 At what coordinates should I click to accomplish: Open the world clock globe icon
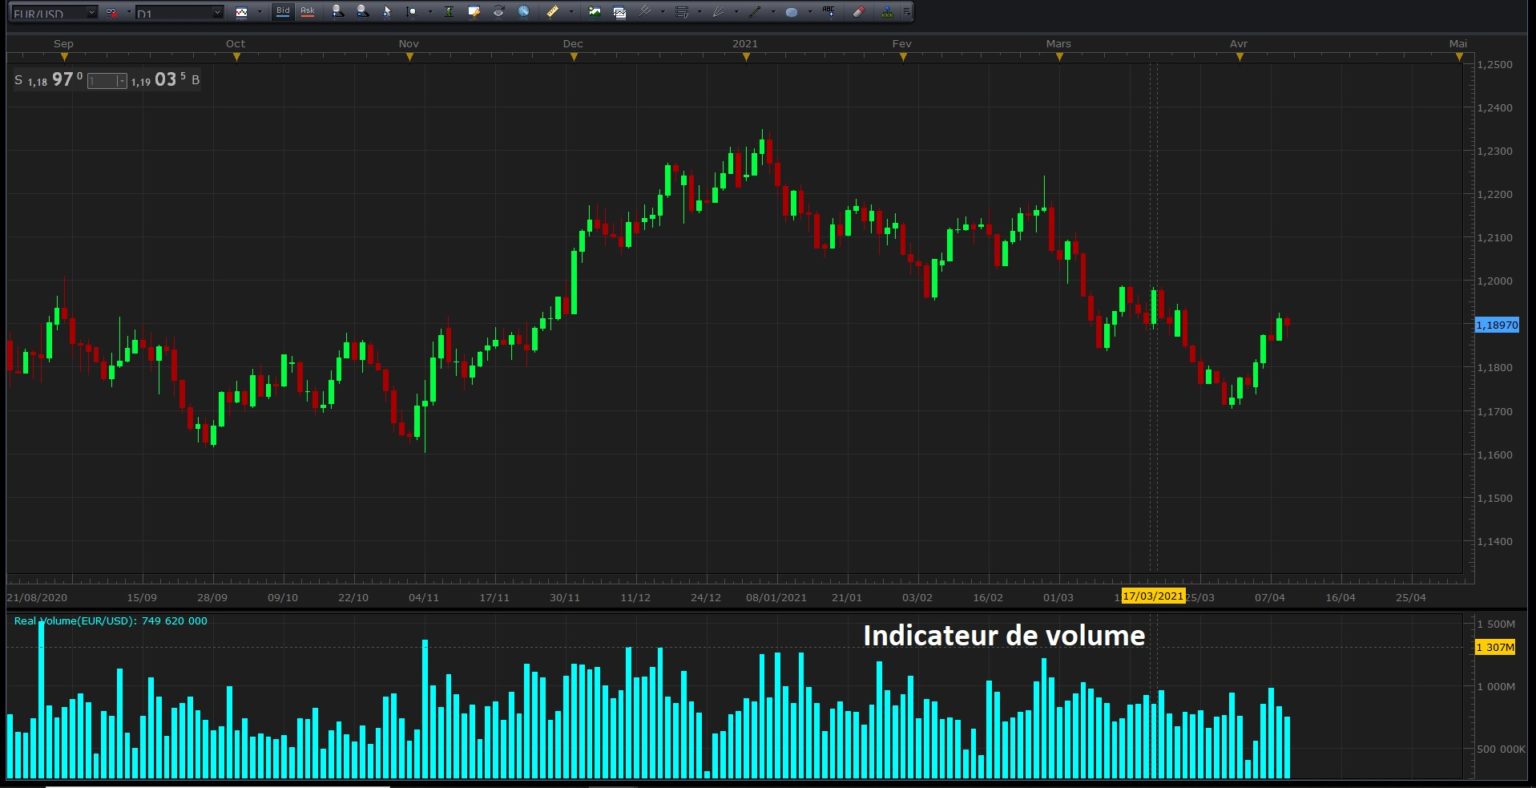tap(524, 12)
